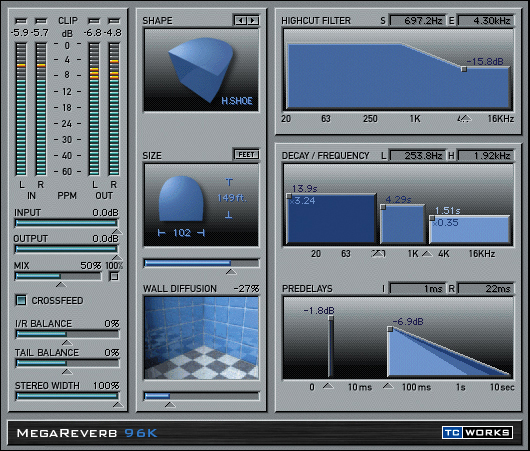Click the next shape arrow button
This screenshot has width=530, height=451.
(252, 21)
